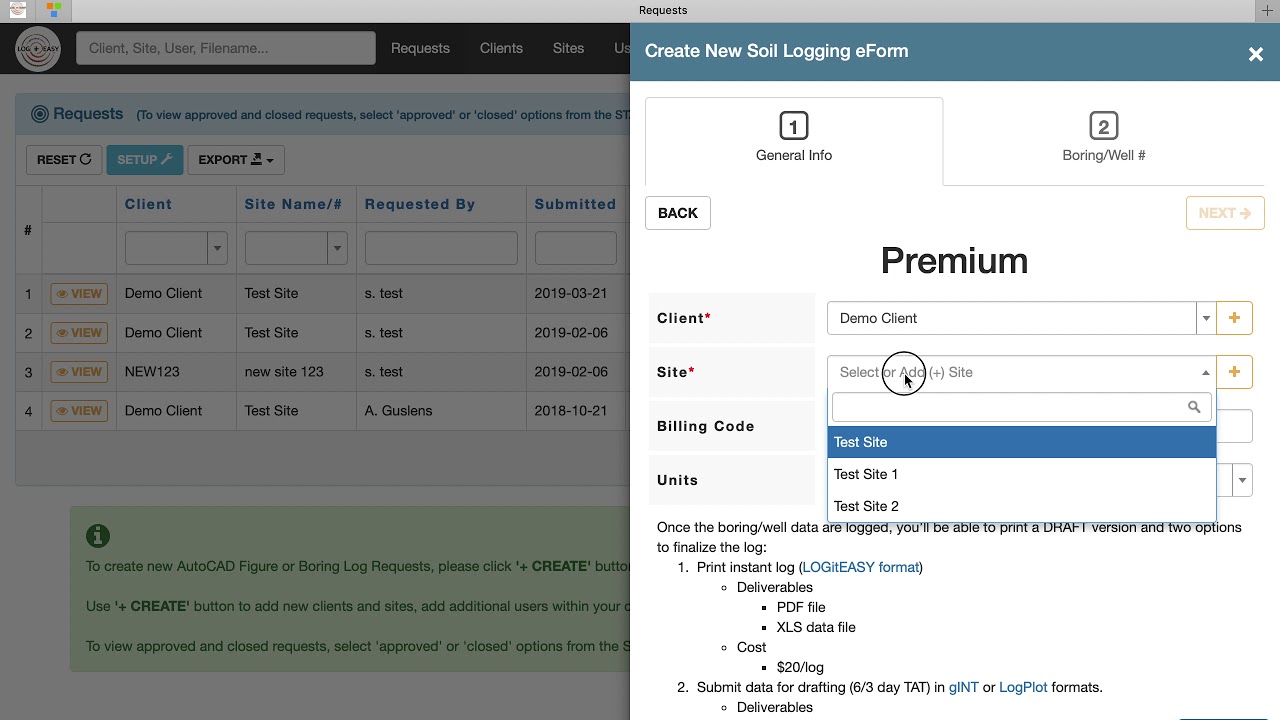Open the Sites menu in the navigation bar
Image resolution: width=1280 pixels, height=720 pixels.
coord(568,48)
